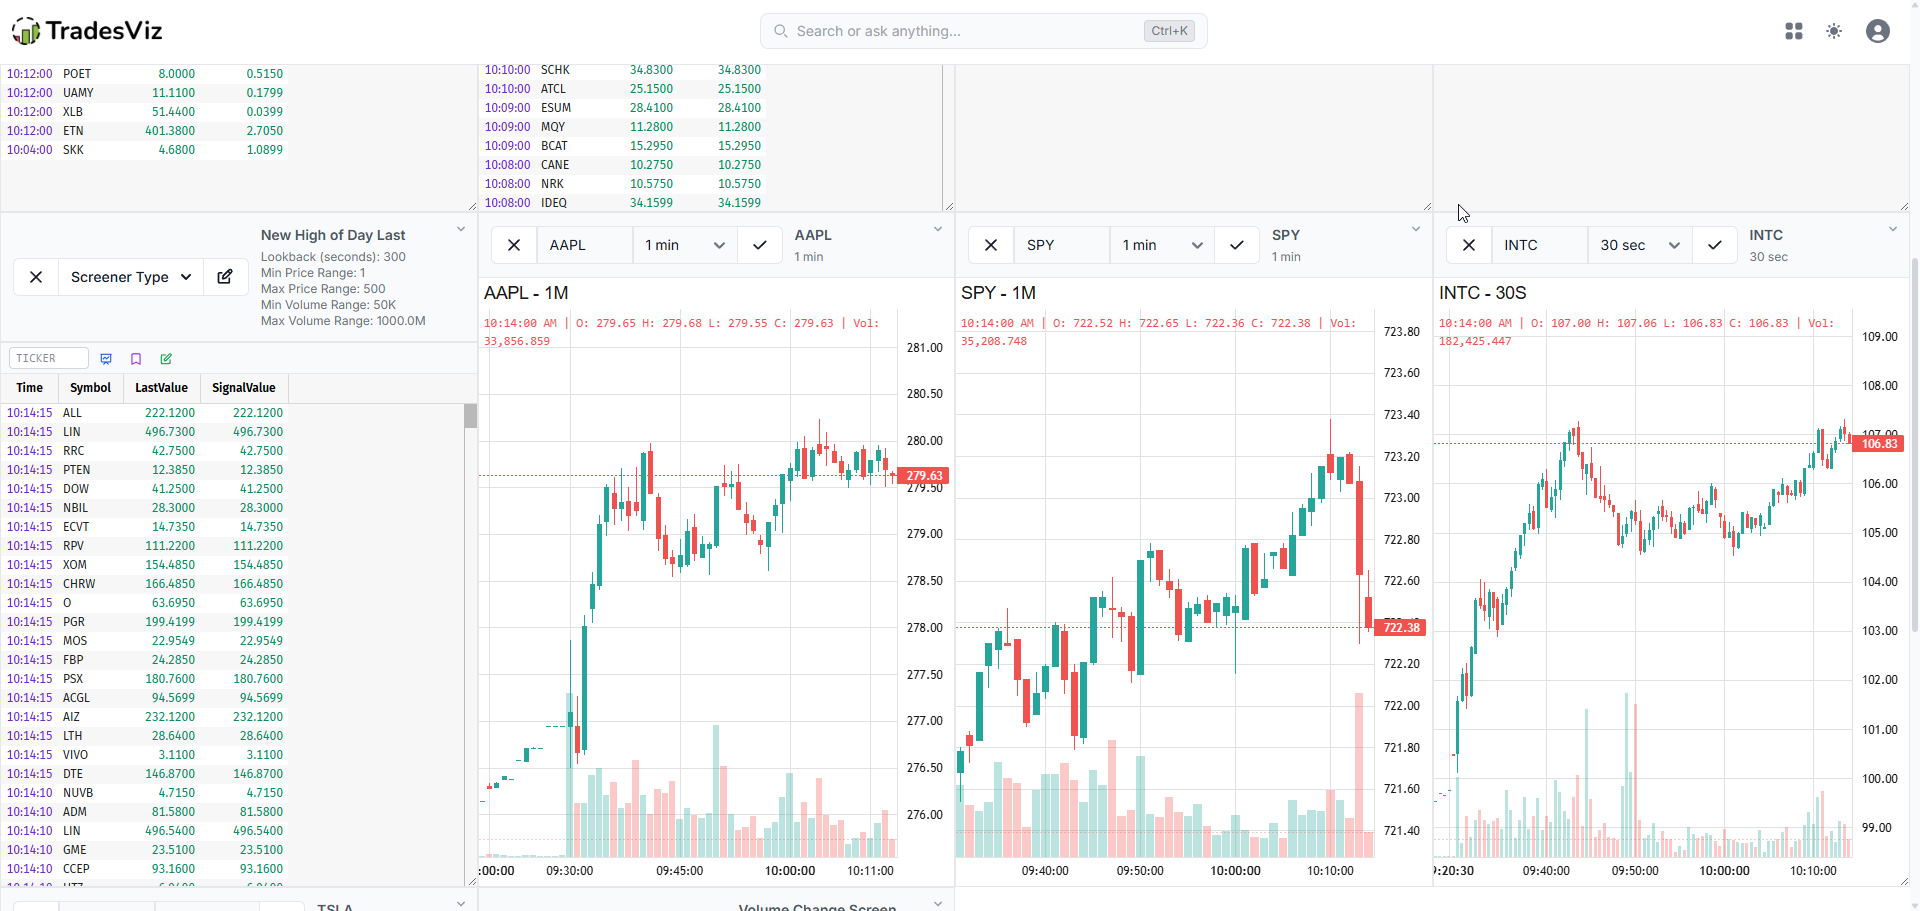Click the SPY current price label 722.38

[x=1401, y=628]
